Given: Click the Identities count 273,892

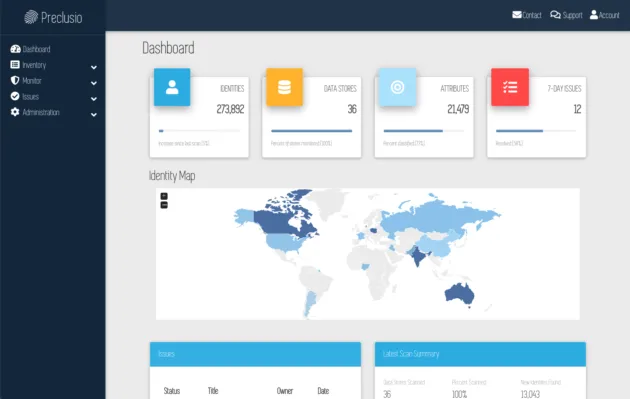Looking at the screenshot, I should click(x=230, y=109).
